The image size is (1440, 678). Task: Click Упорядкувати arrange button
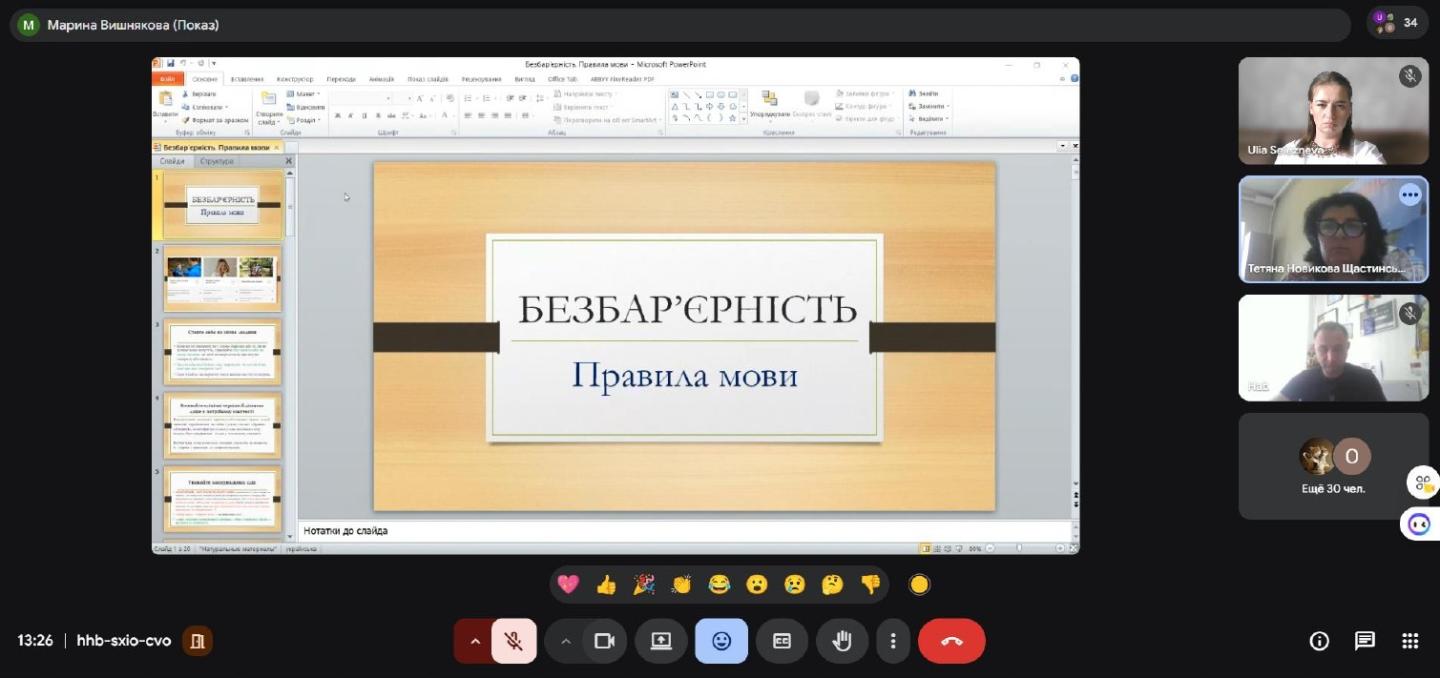770,107
